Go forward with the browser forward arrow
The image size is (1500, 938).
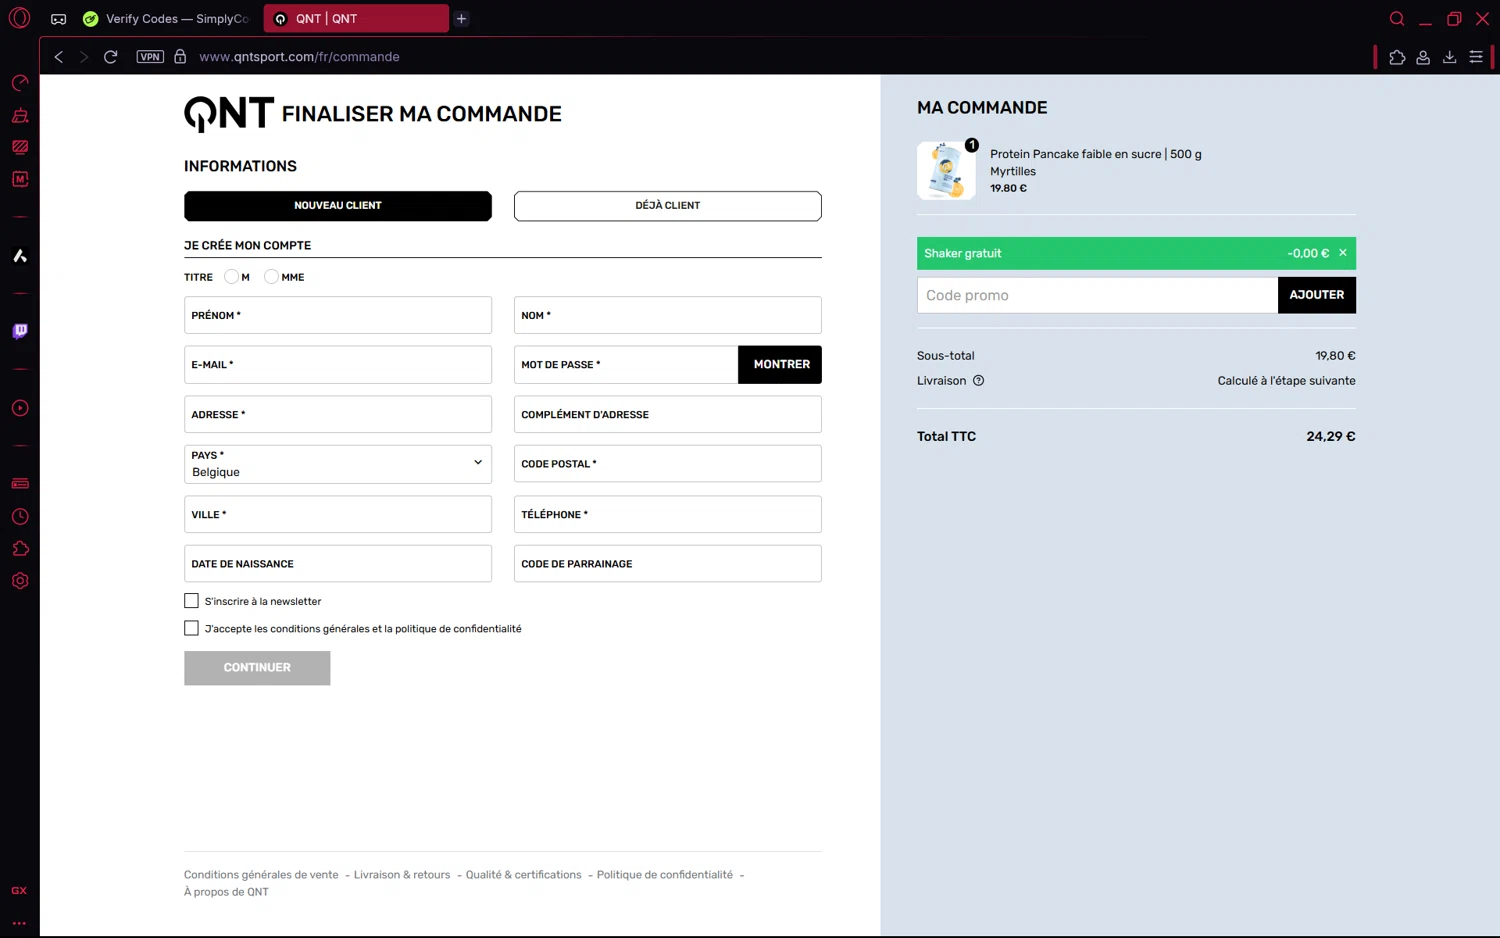click(84, 57)
